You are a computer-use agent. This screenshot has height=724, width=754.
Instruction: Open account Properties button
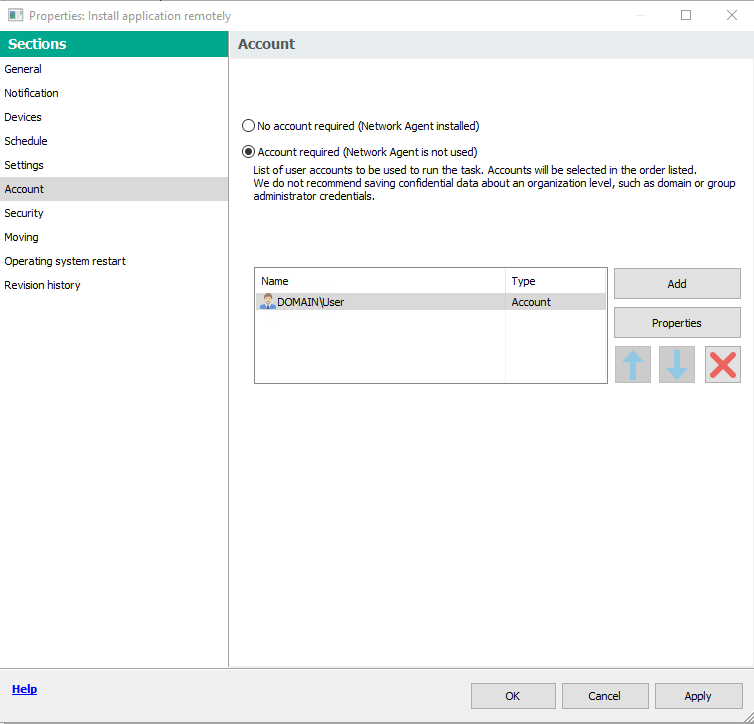pos(677,323)
